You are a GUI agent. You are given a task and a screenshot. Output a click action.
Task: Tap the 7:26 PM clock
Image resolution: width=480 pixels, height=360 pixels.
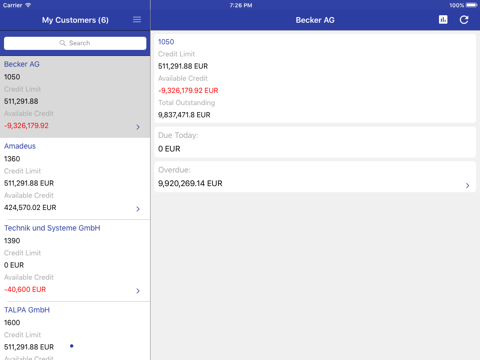pyautogui.click(x=241, y=5)
